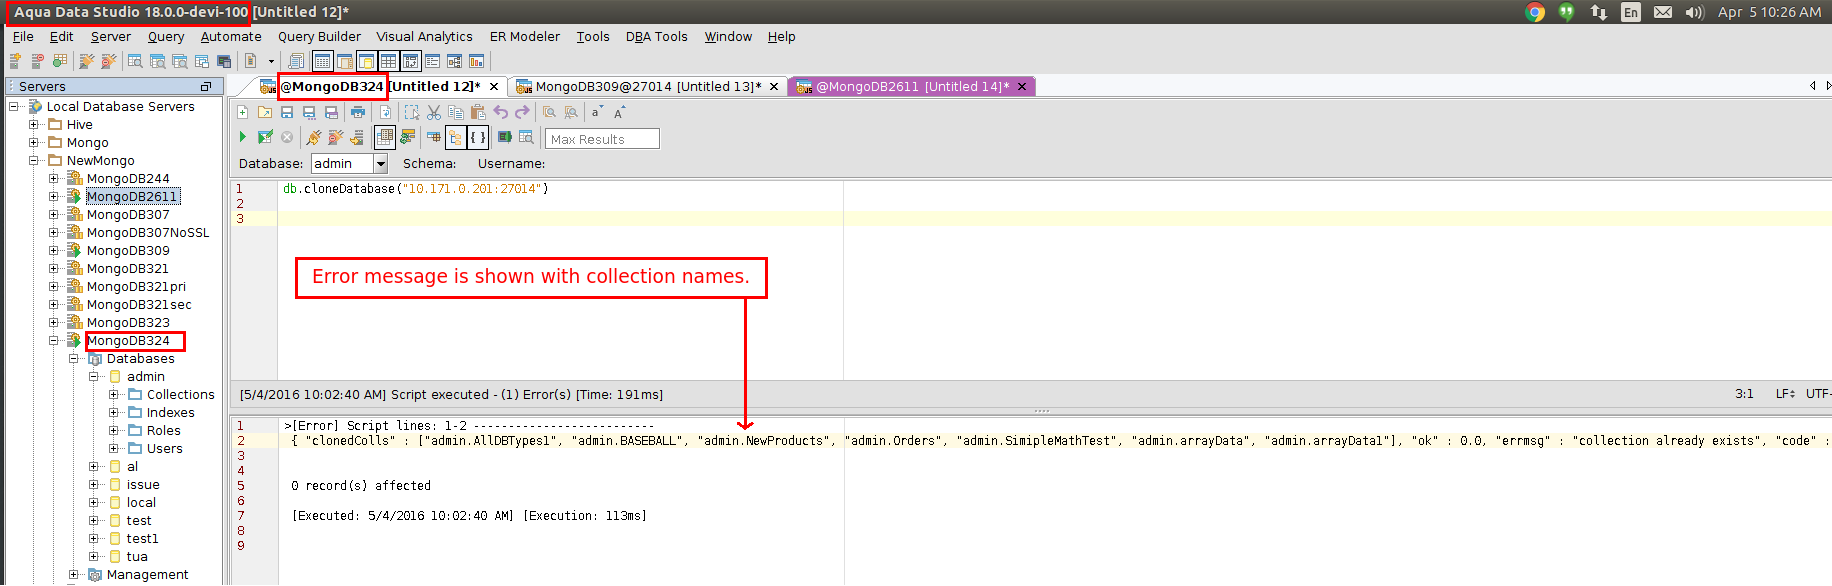The width and height of the screenshot is (1832, 586).
Task: Expand the Collections folder under admin
Action: coord(114,394)
